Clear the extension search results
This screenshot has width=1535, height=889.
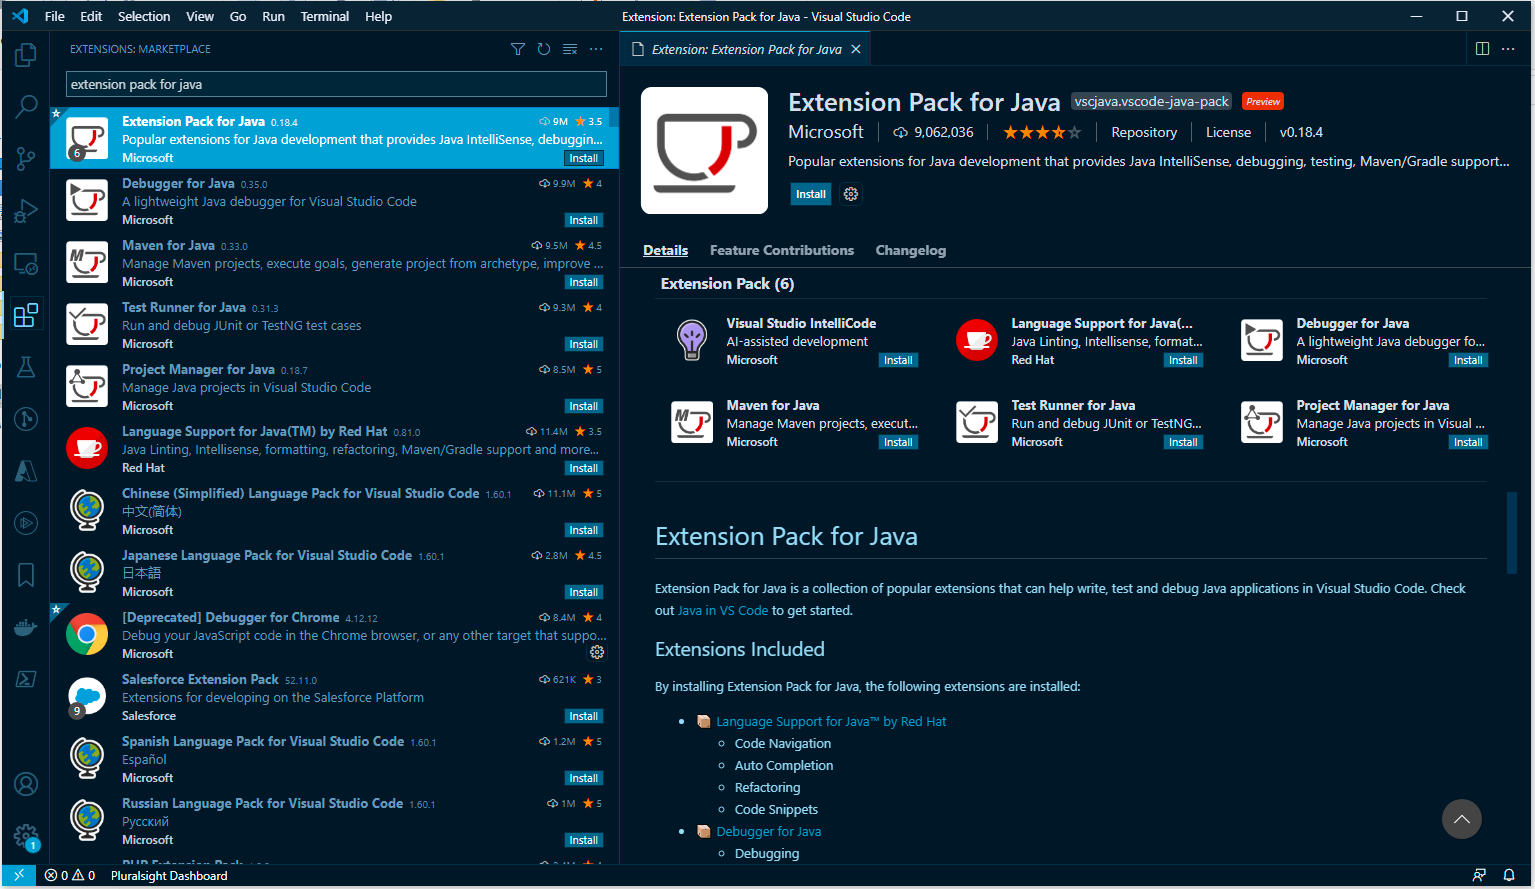click(x=569, y=48)
